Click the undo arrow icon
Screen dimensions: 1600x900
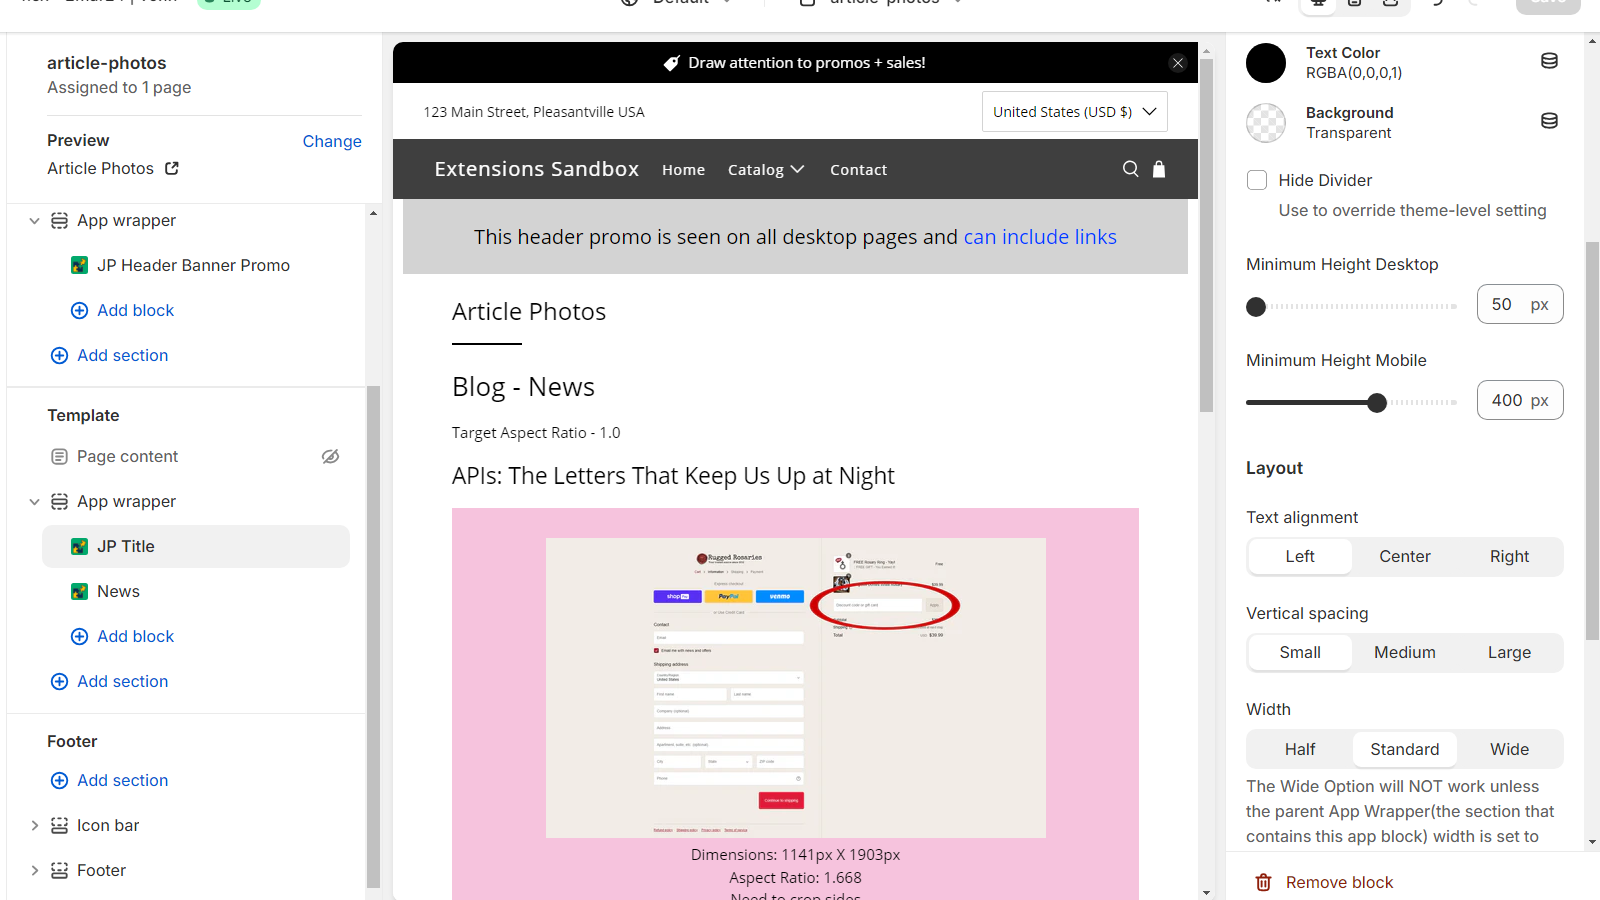(1437, 5)
